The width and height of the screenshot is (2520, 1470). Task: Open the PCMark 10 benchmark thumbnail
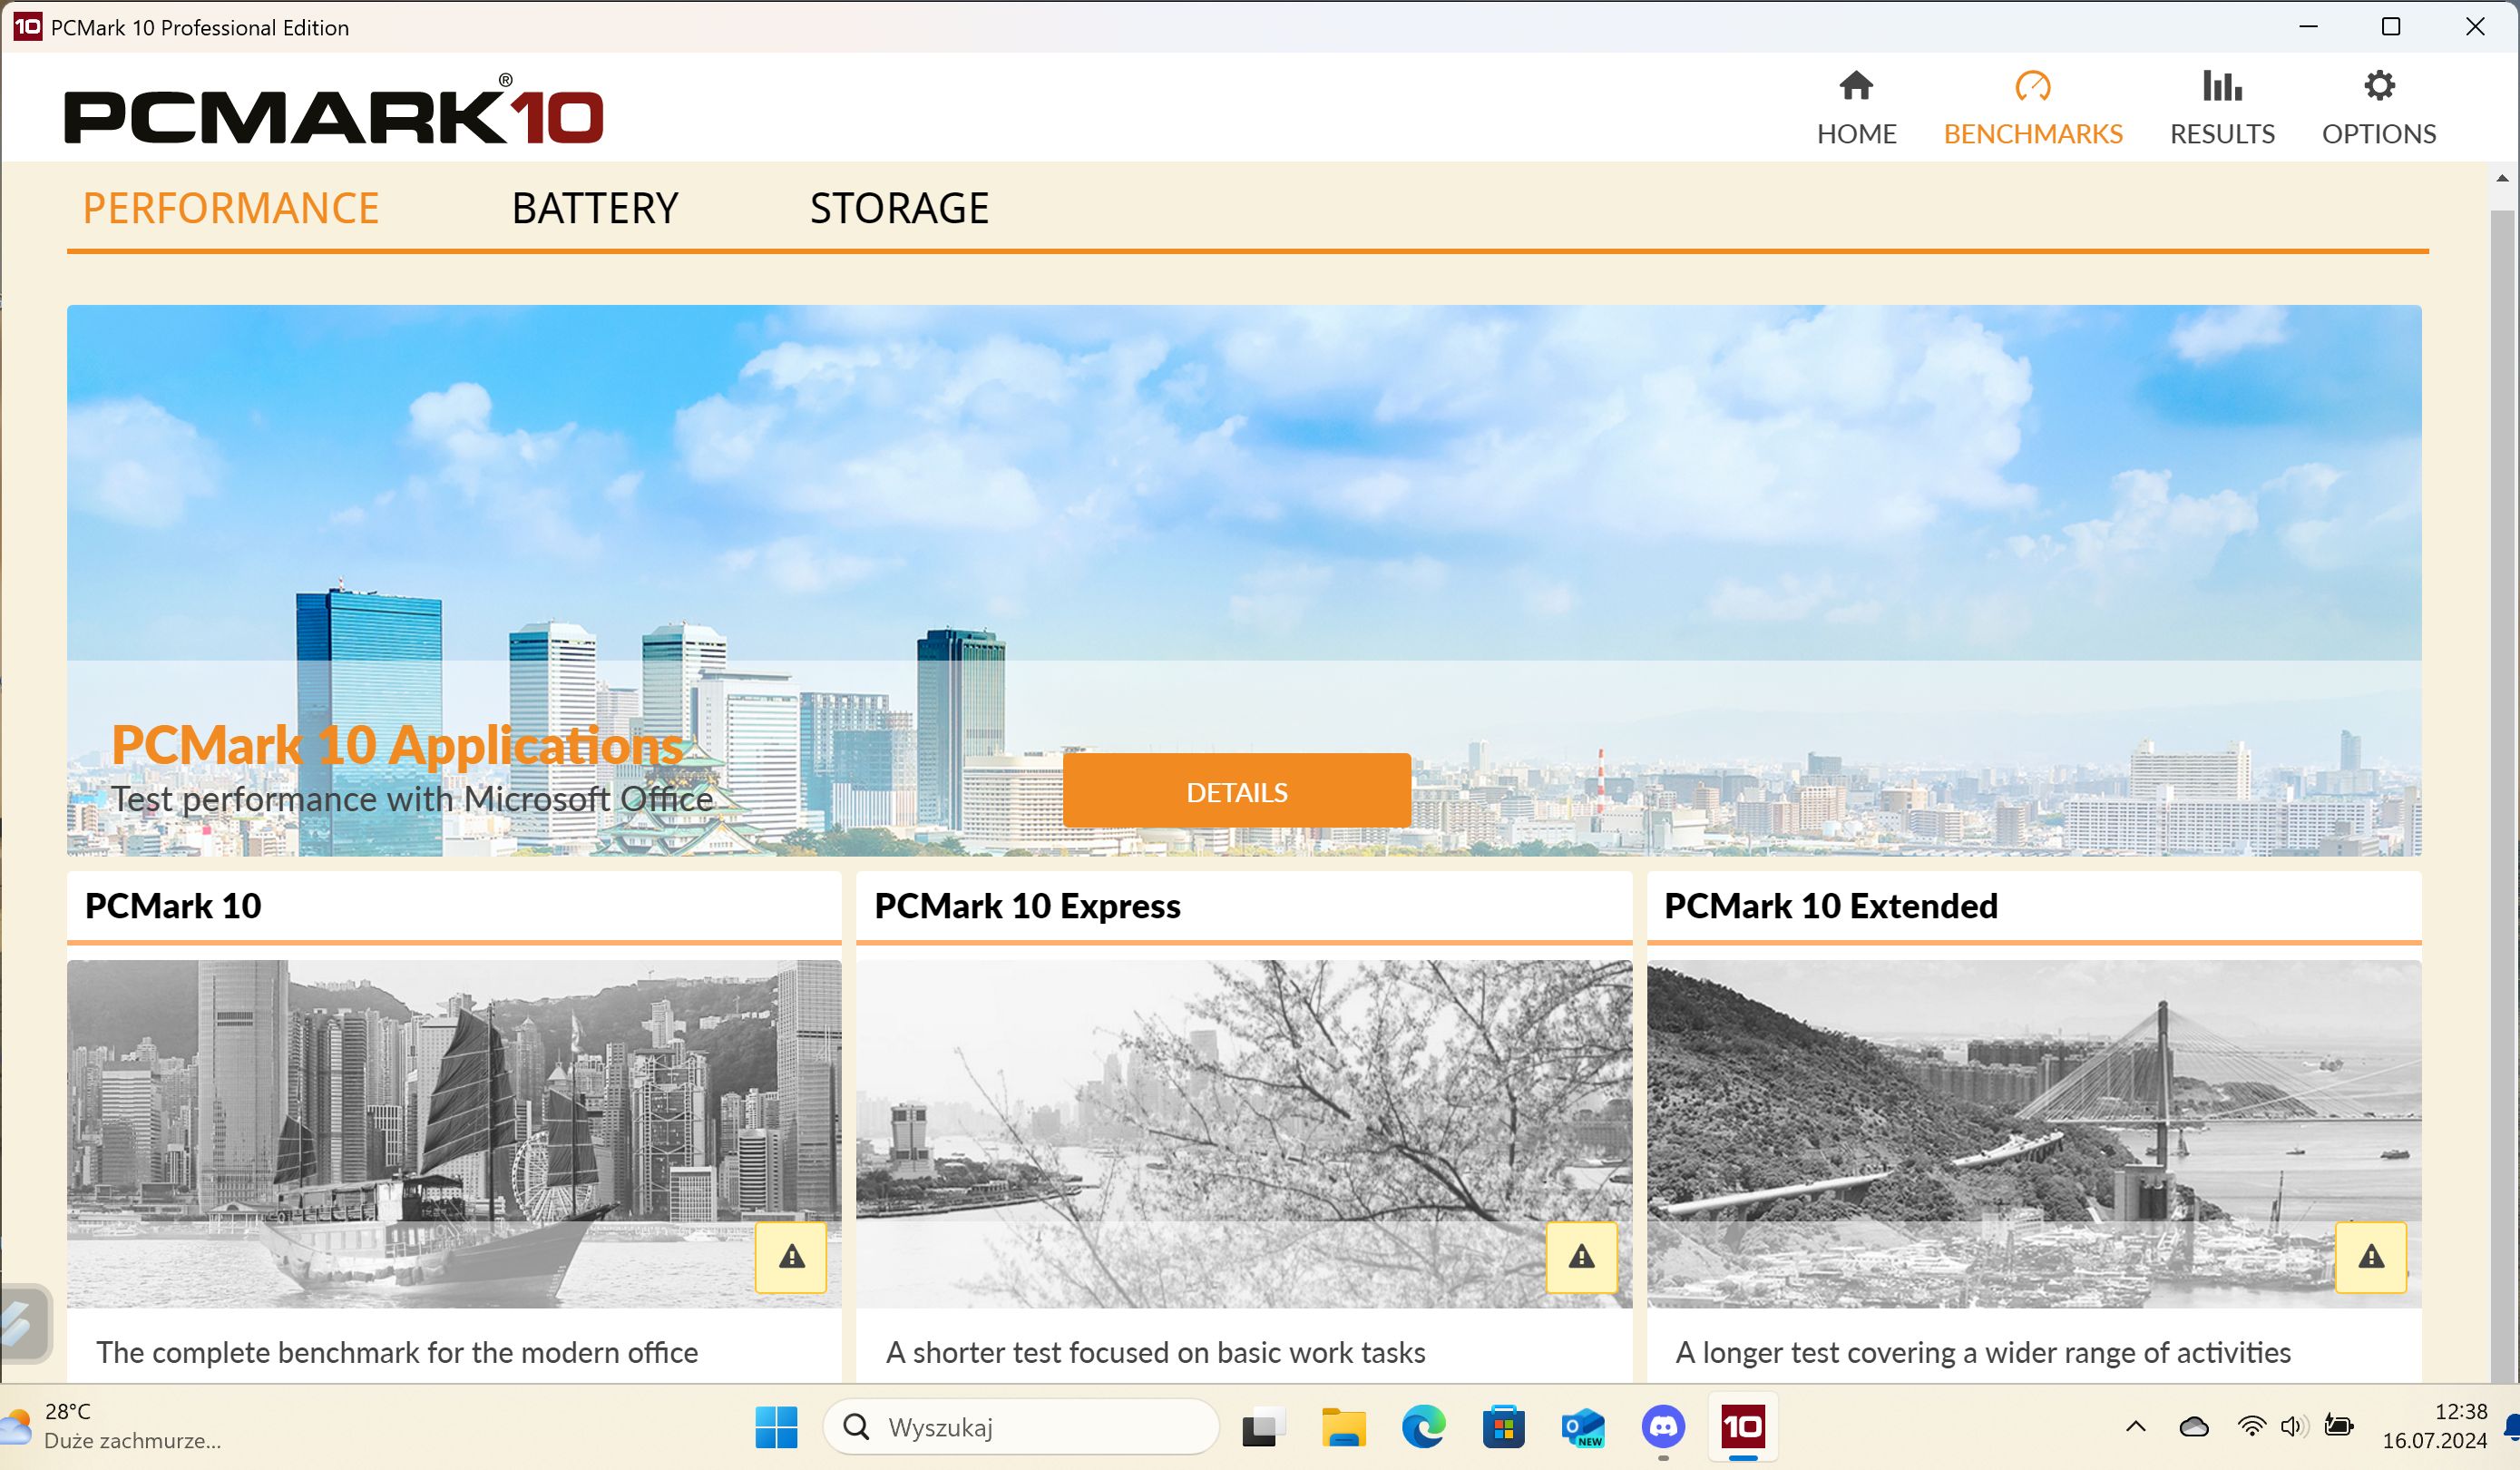(454, 1134)
